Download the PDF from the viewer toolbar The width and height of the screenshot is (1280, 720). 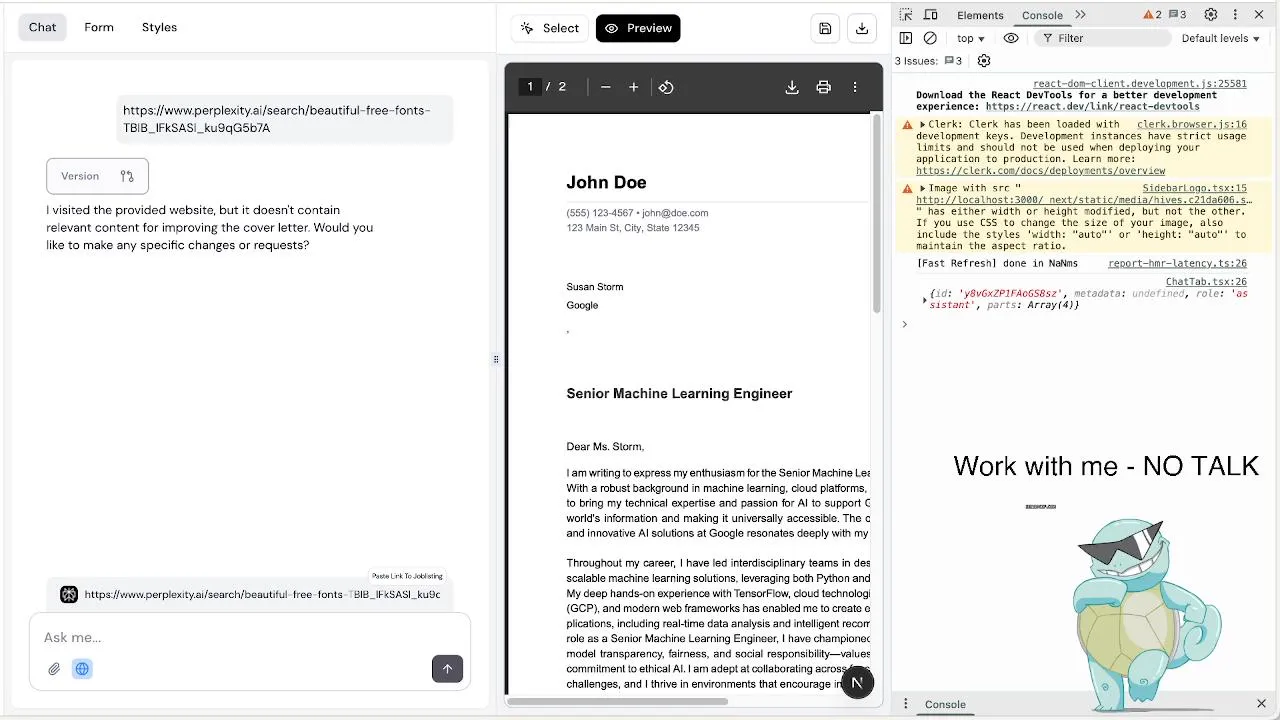(x=791, y=87)
